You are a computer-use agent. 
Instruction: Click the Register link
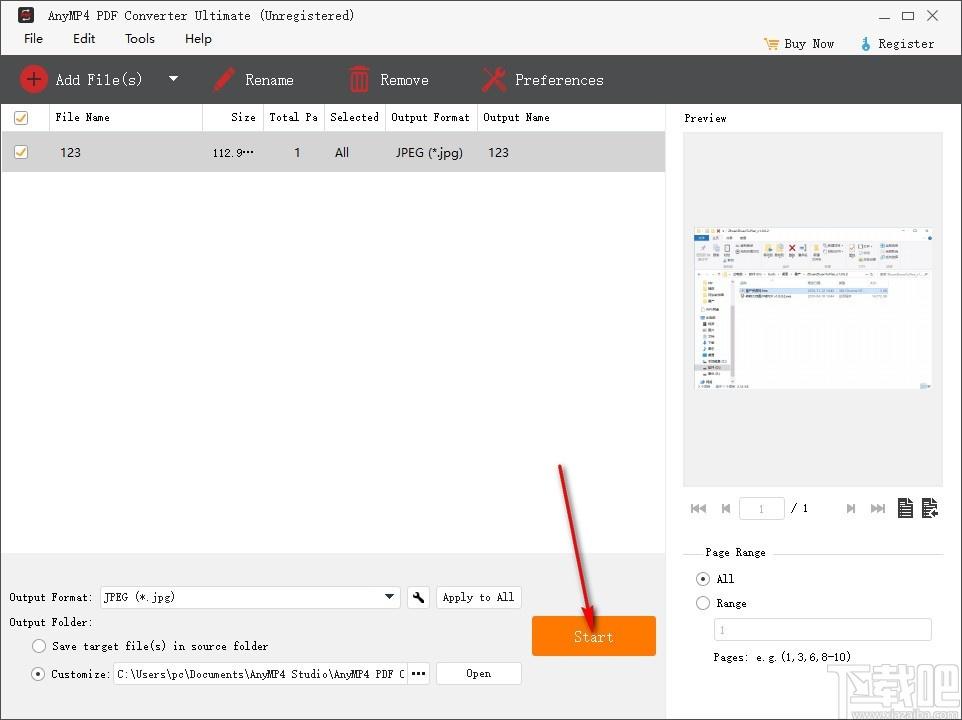pos(906,44)
